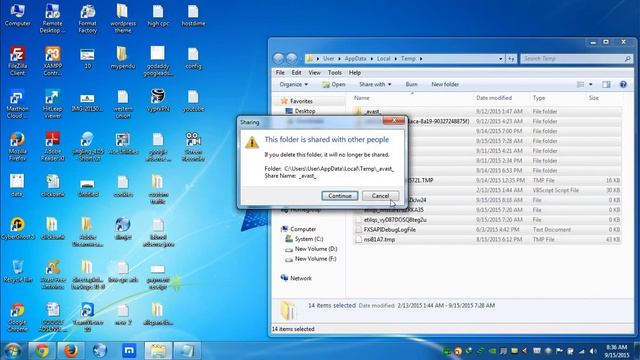The width and height of the screenshot is (640, 360).
Task: Select the western union file on desktop
Action: pyautogui.click(x=122, y=104)
